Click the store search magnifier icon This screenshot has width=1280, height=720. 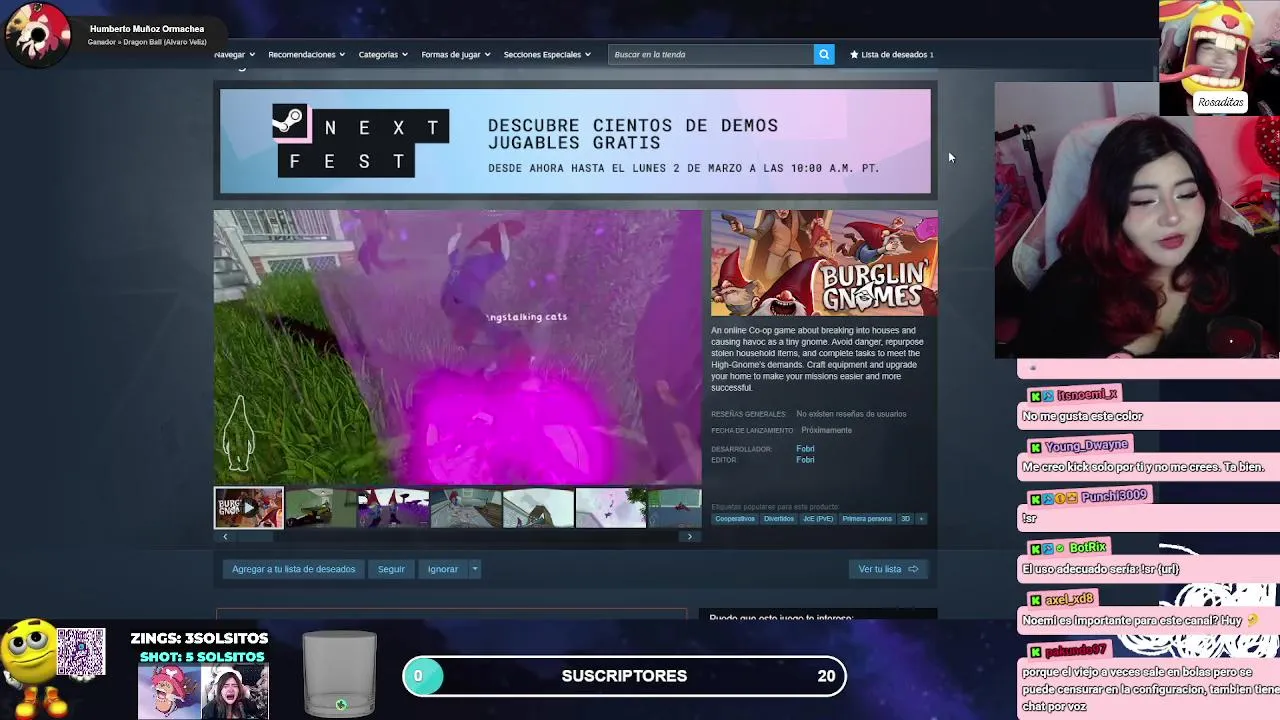point(824,54)
